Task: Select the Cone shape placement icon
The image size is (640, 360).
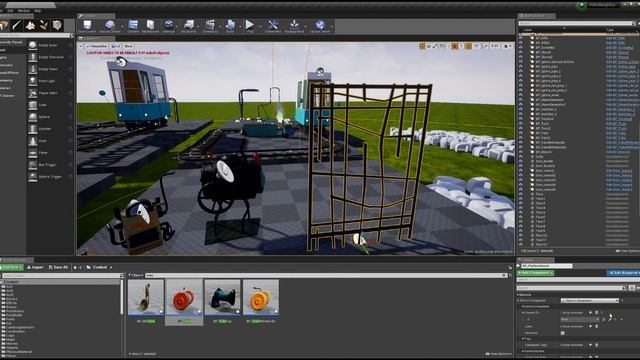Action: 33,141
